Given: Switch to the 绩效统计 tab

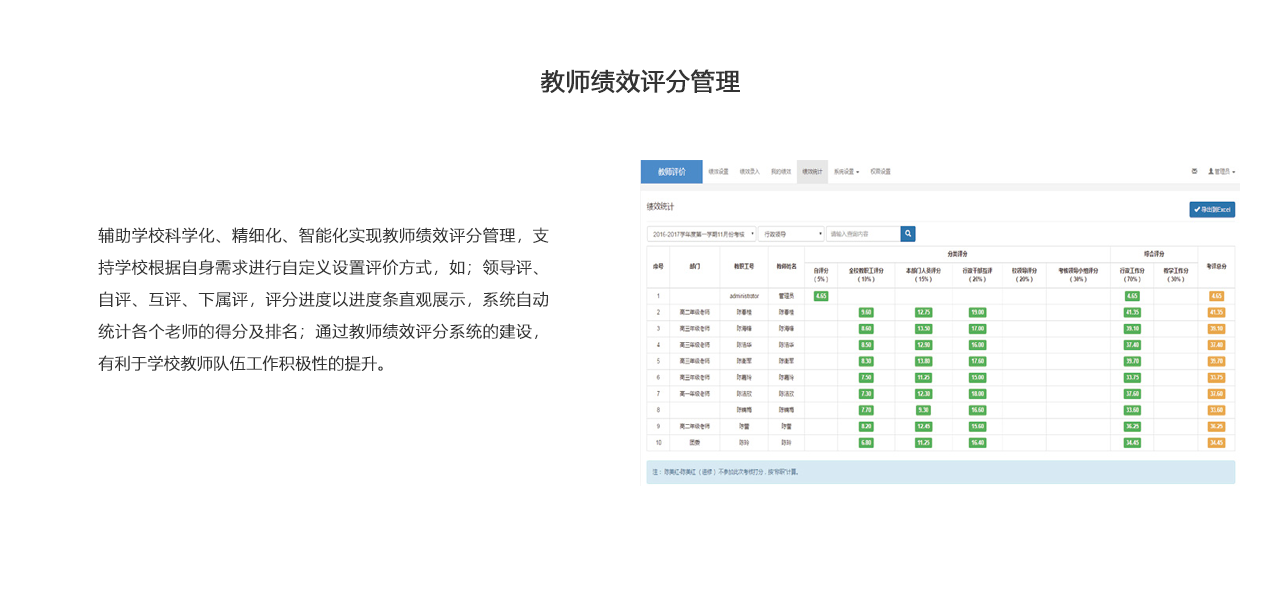Looking at the screenshot, I should 812,172.
